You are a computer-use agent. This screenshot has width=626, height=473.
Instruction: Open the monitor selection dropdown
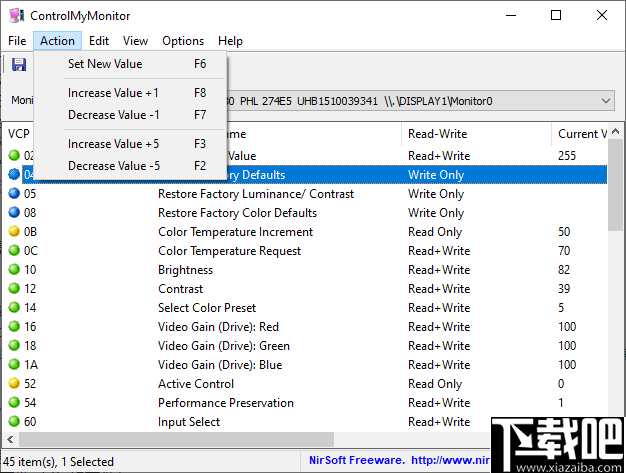[606, 101]
